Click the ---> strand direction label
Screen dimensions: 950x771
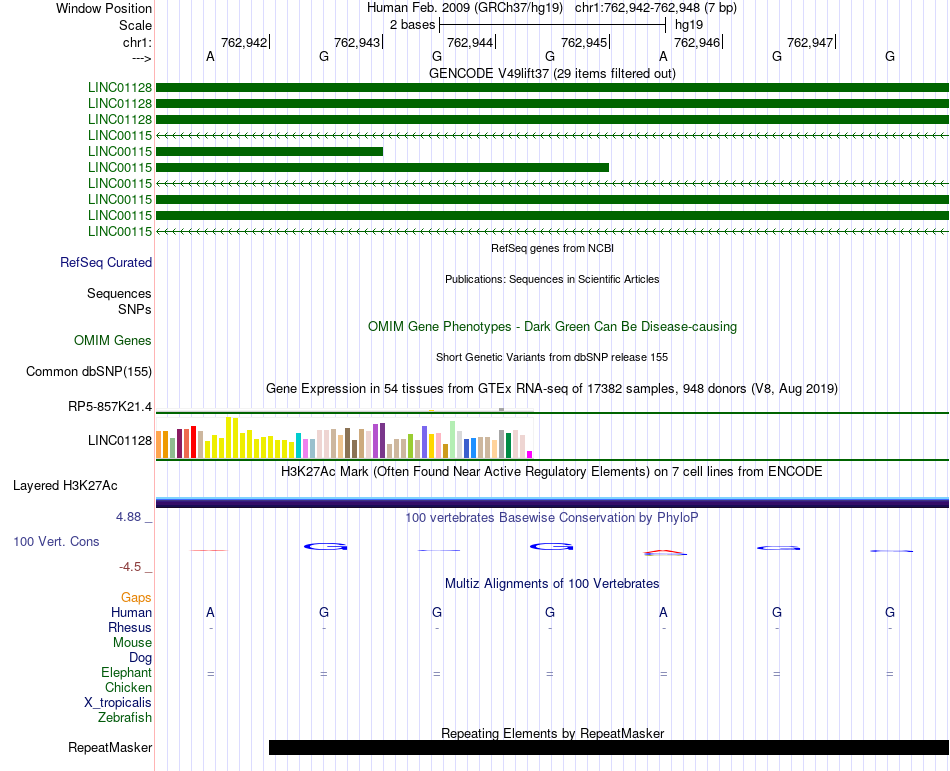(x=142, y=58)
